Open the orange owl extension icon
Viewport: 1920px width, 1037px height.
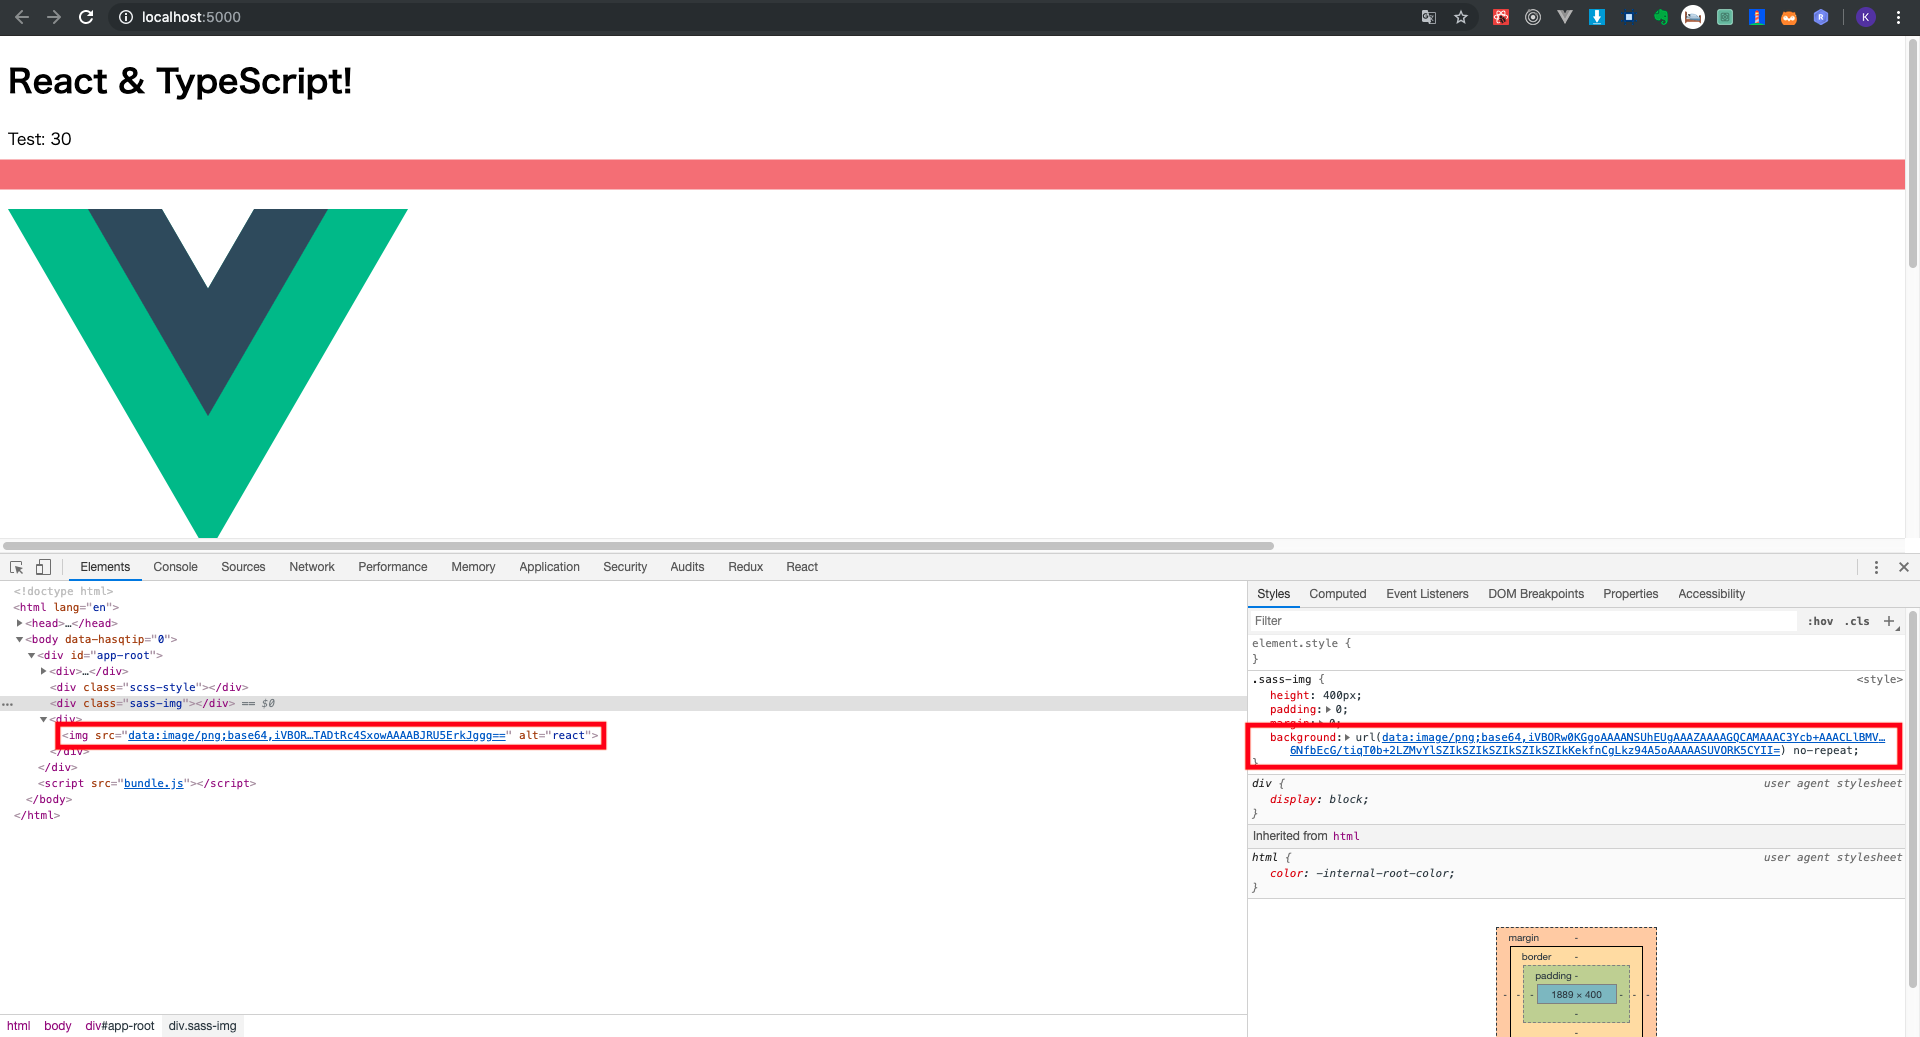1789,17
